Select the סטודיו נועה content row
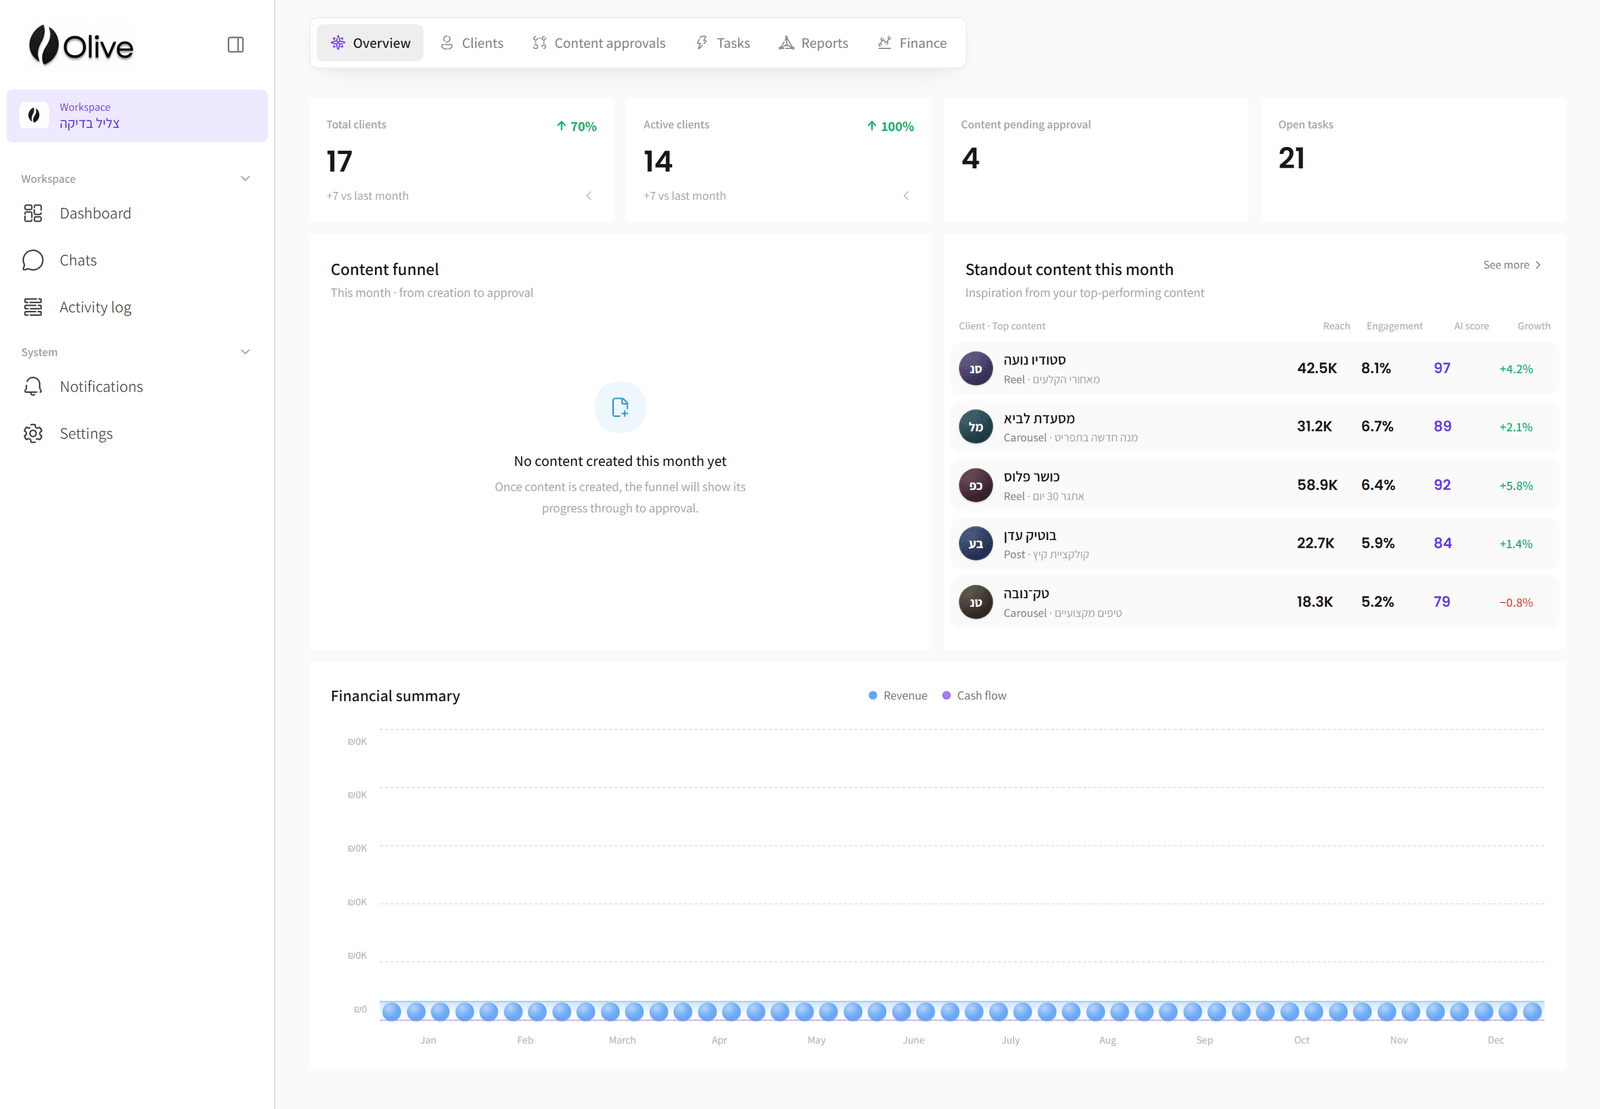Screen dimensions: 1600x1109 [1254, 369]
